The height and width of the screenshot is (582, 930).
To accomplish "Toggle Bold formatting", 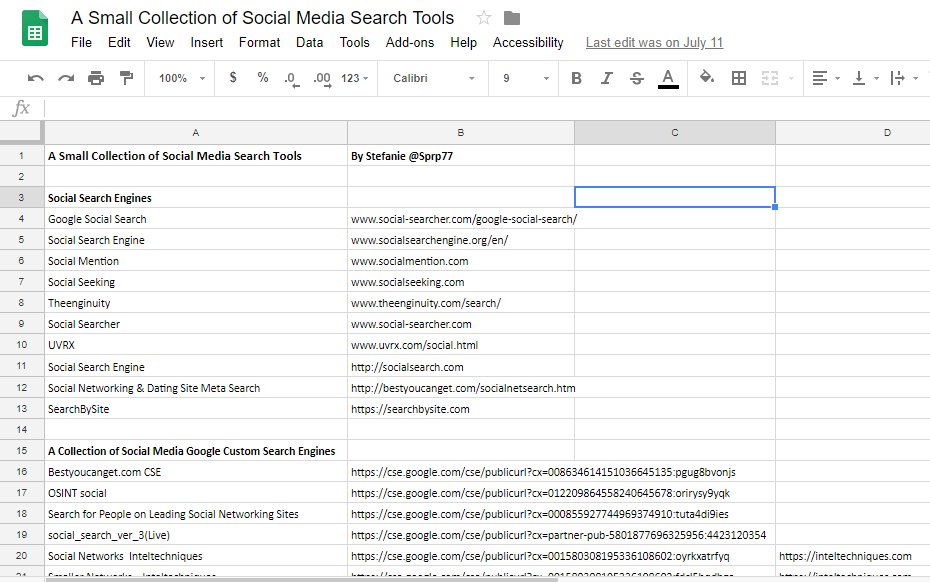I will pos(576,78).
